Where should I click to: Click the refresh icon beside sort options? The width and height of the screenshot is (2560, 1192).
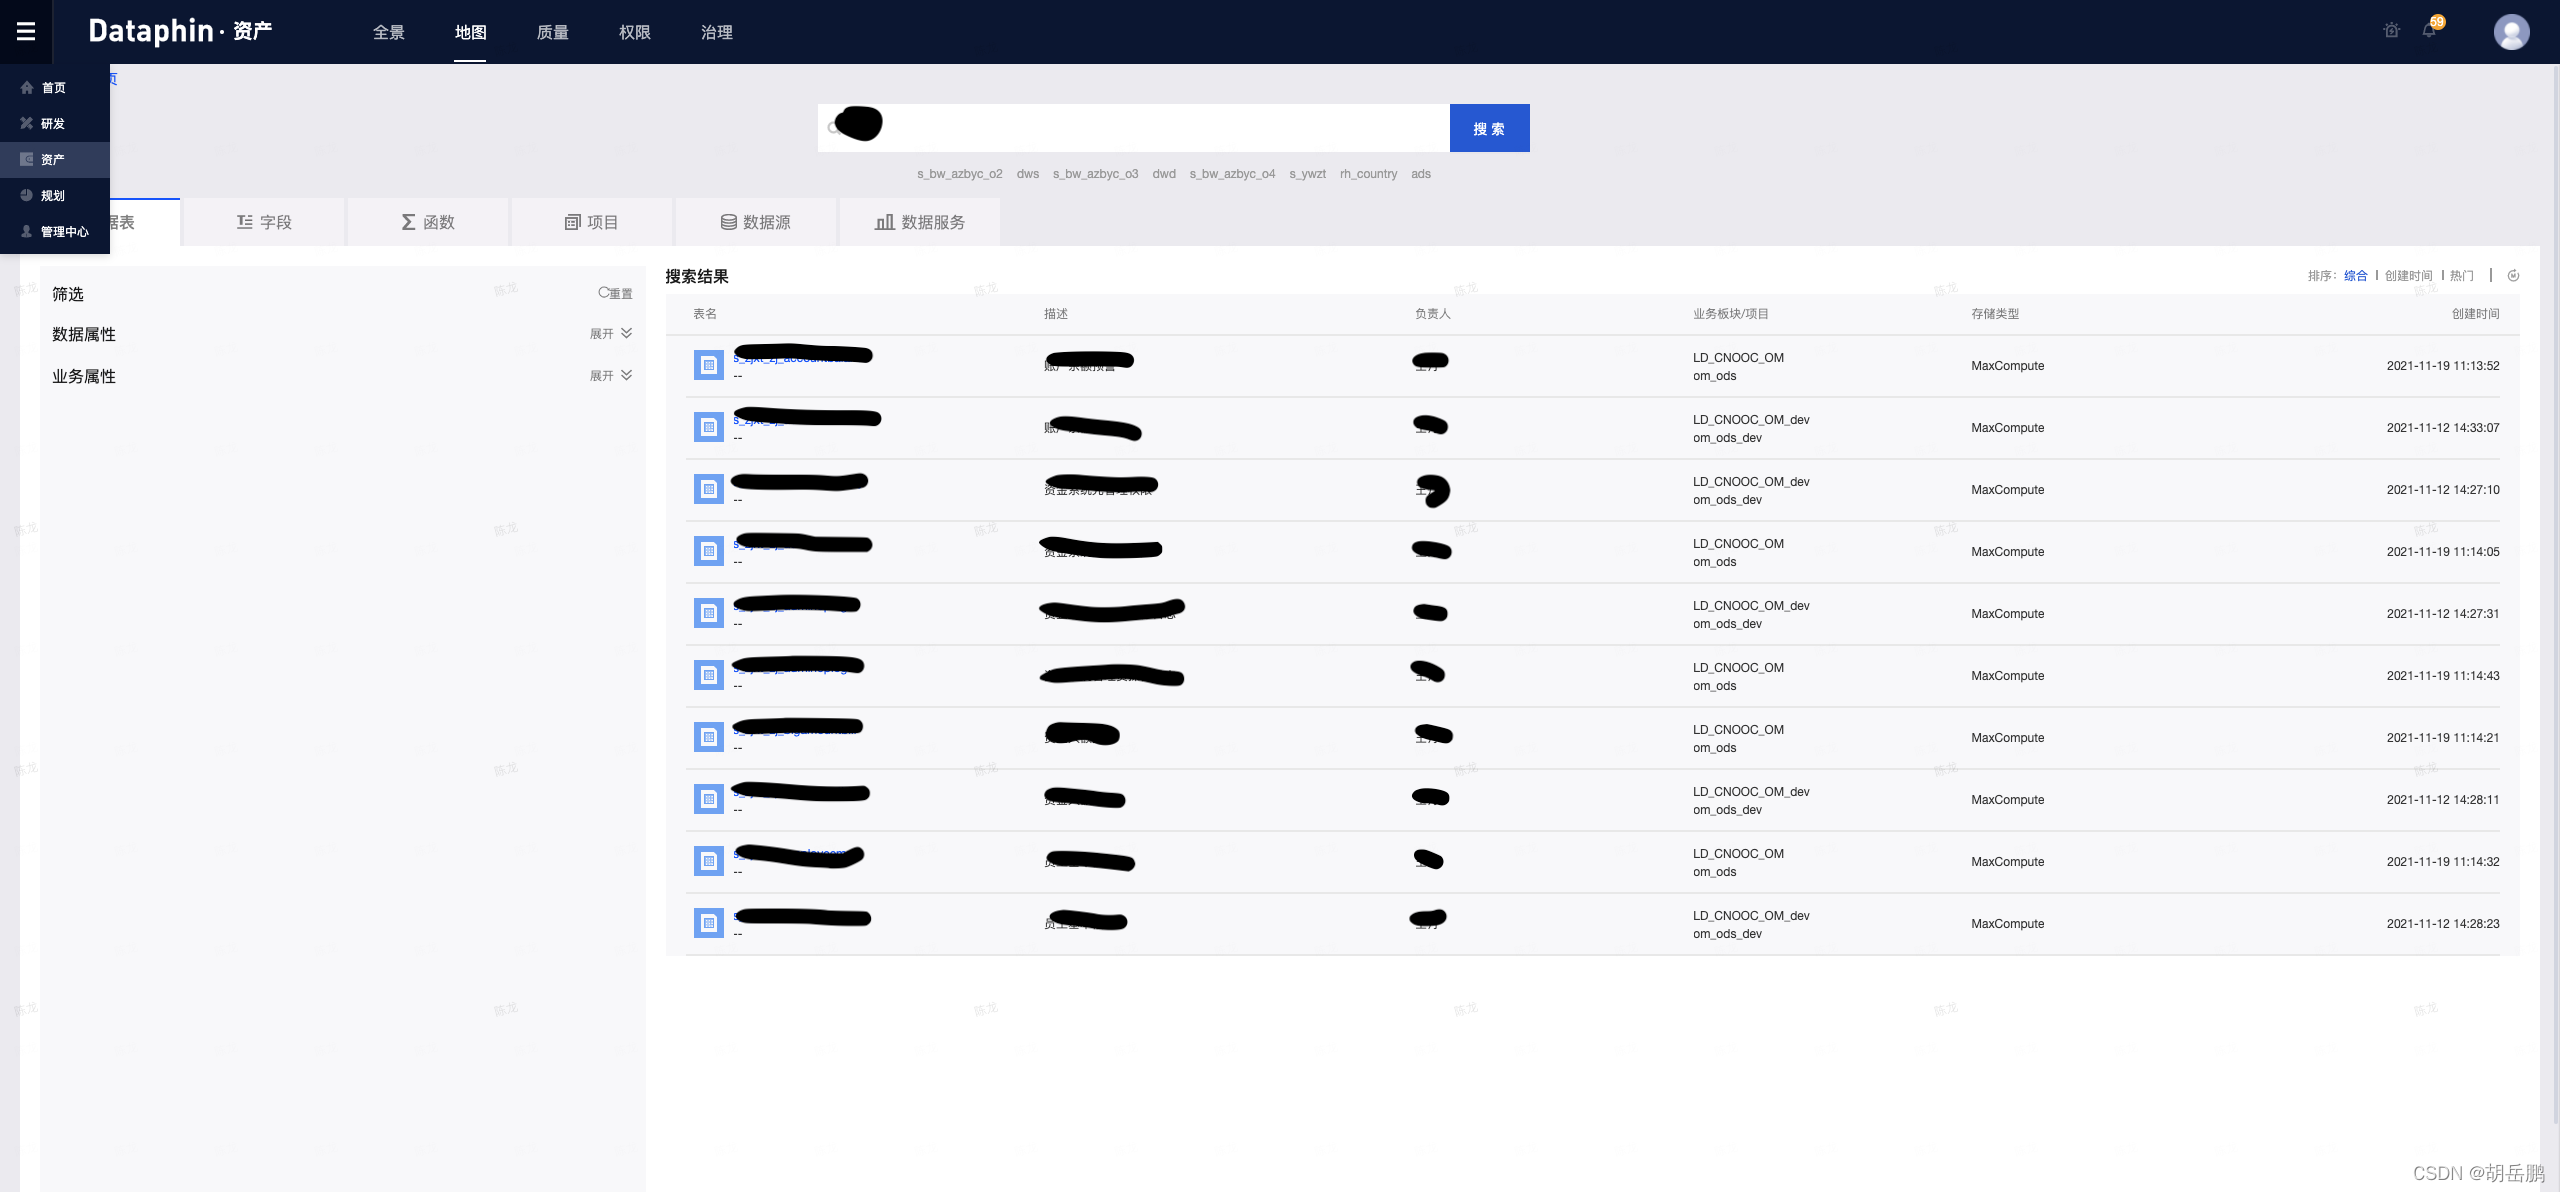tap(2513, 276)
